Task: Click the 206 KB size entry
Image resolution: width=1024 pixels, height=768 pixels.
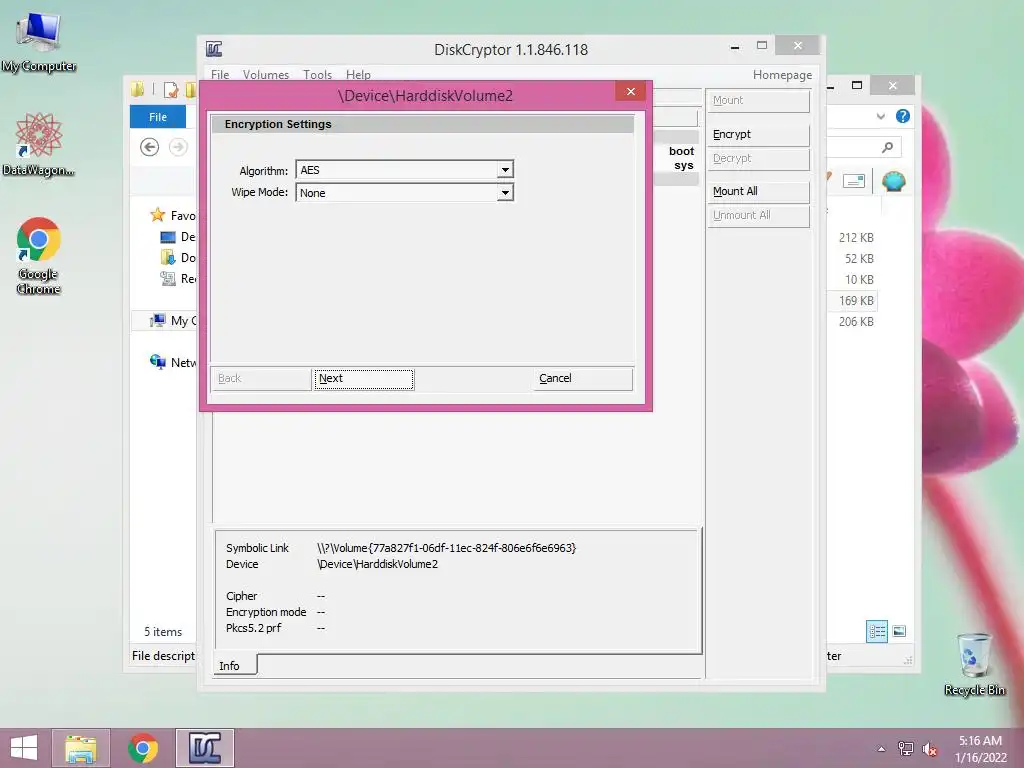Action: coord(856,321)
